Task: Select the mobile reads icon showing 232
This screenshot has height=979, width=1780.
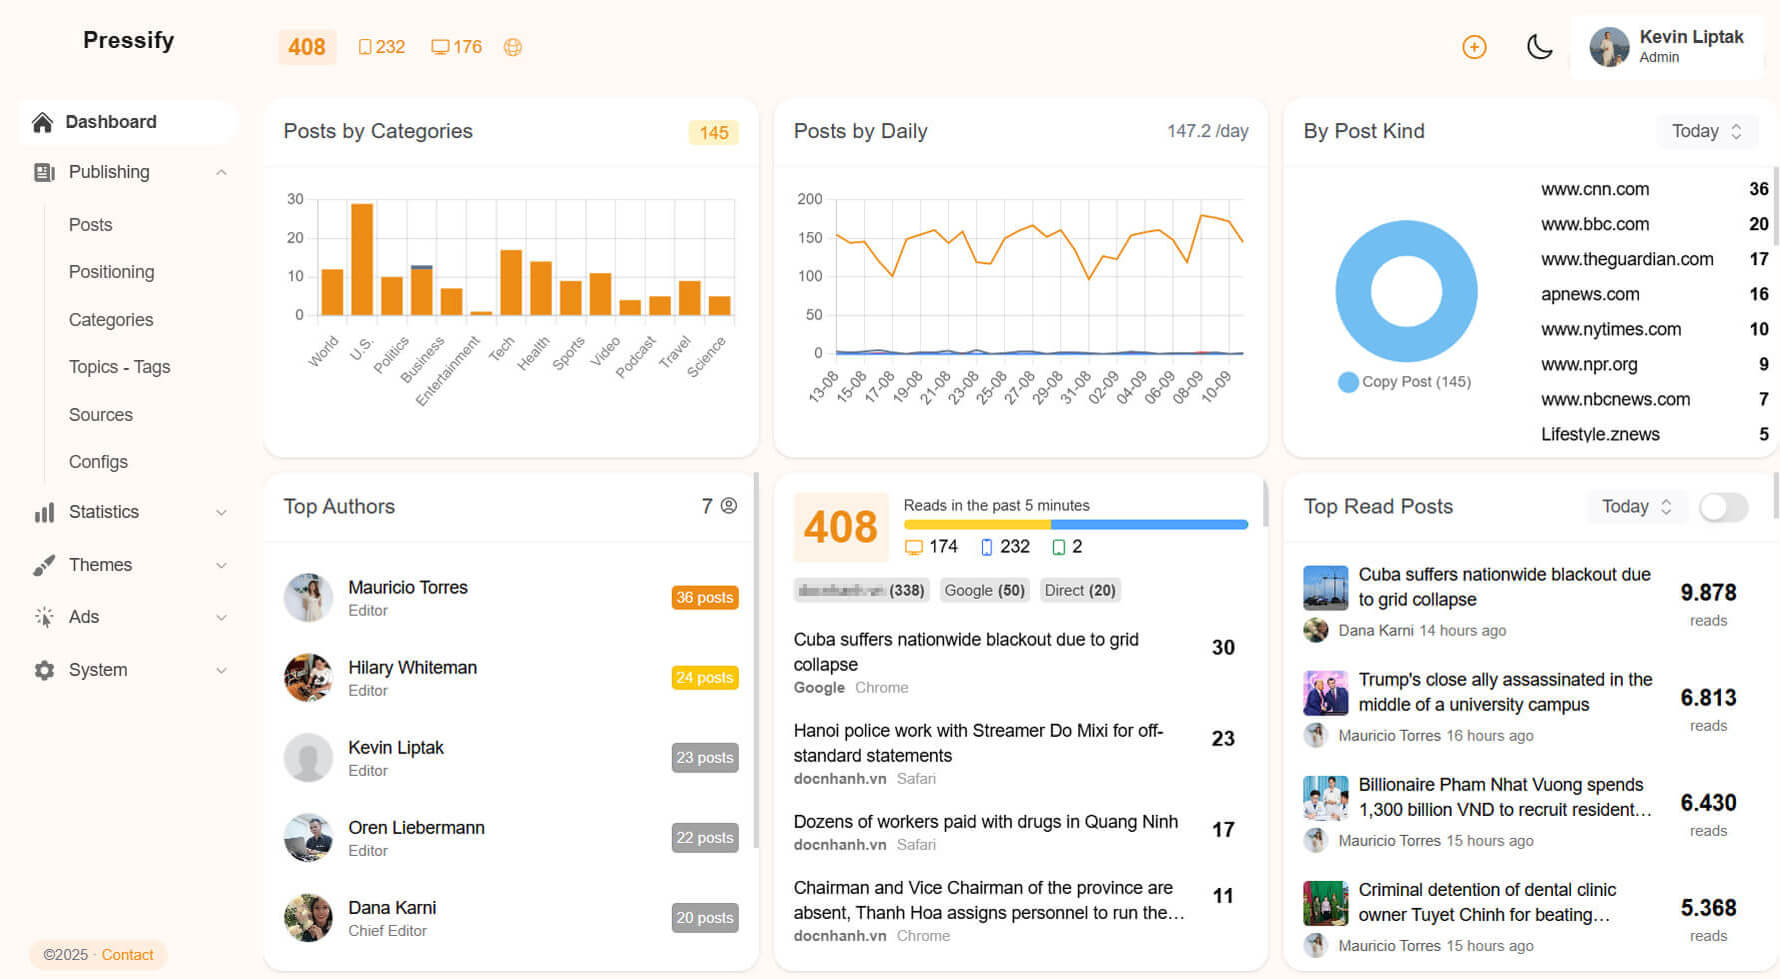Action: [x=364, y=46]
